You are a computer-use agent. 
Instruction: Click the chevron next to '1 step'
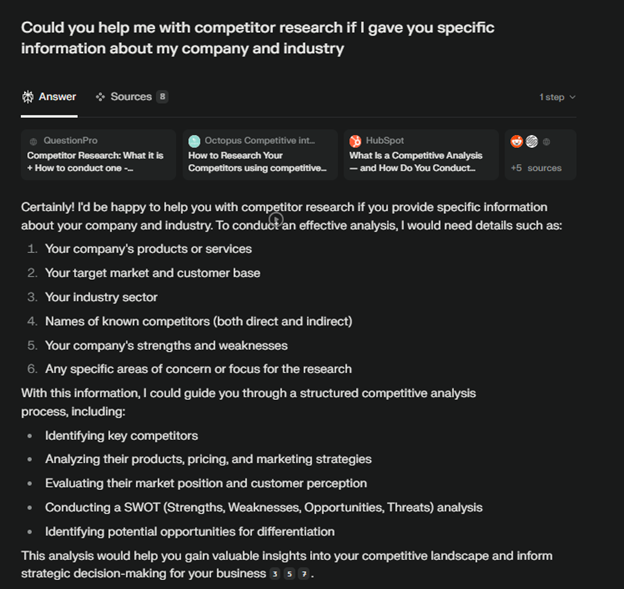573,97
